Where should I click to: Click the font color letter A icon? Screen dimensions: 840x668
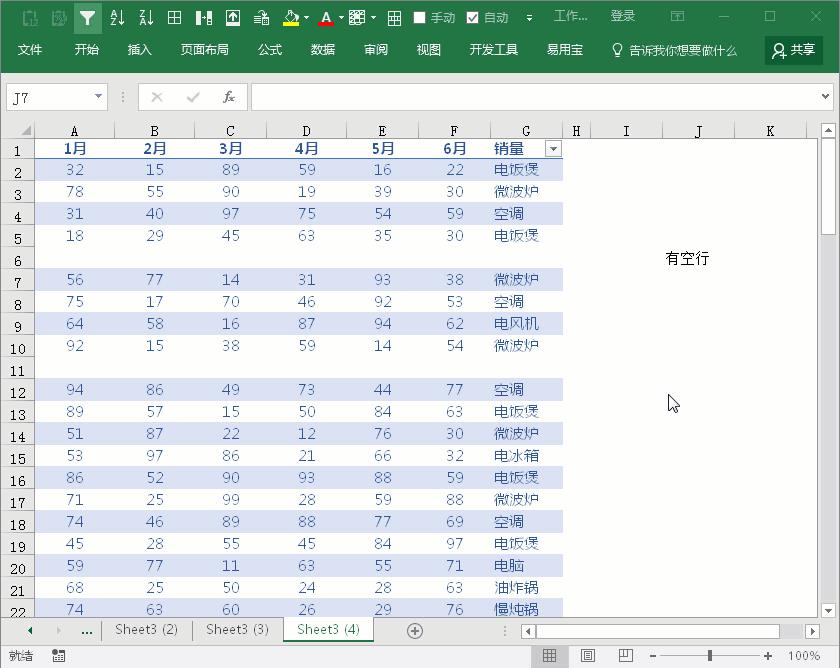tap(326, 18)
